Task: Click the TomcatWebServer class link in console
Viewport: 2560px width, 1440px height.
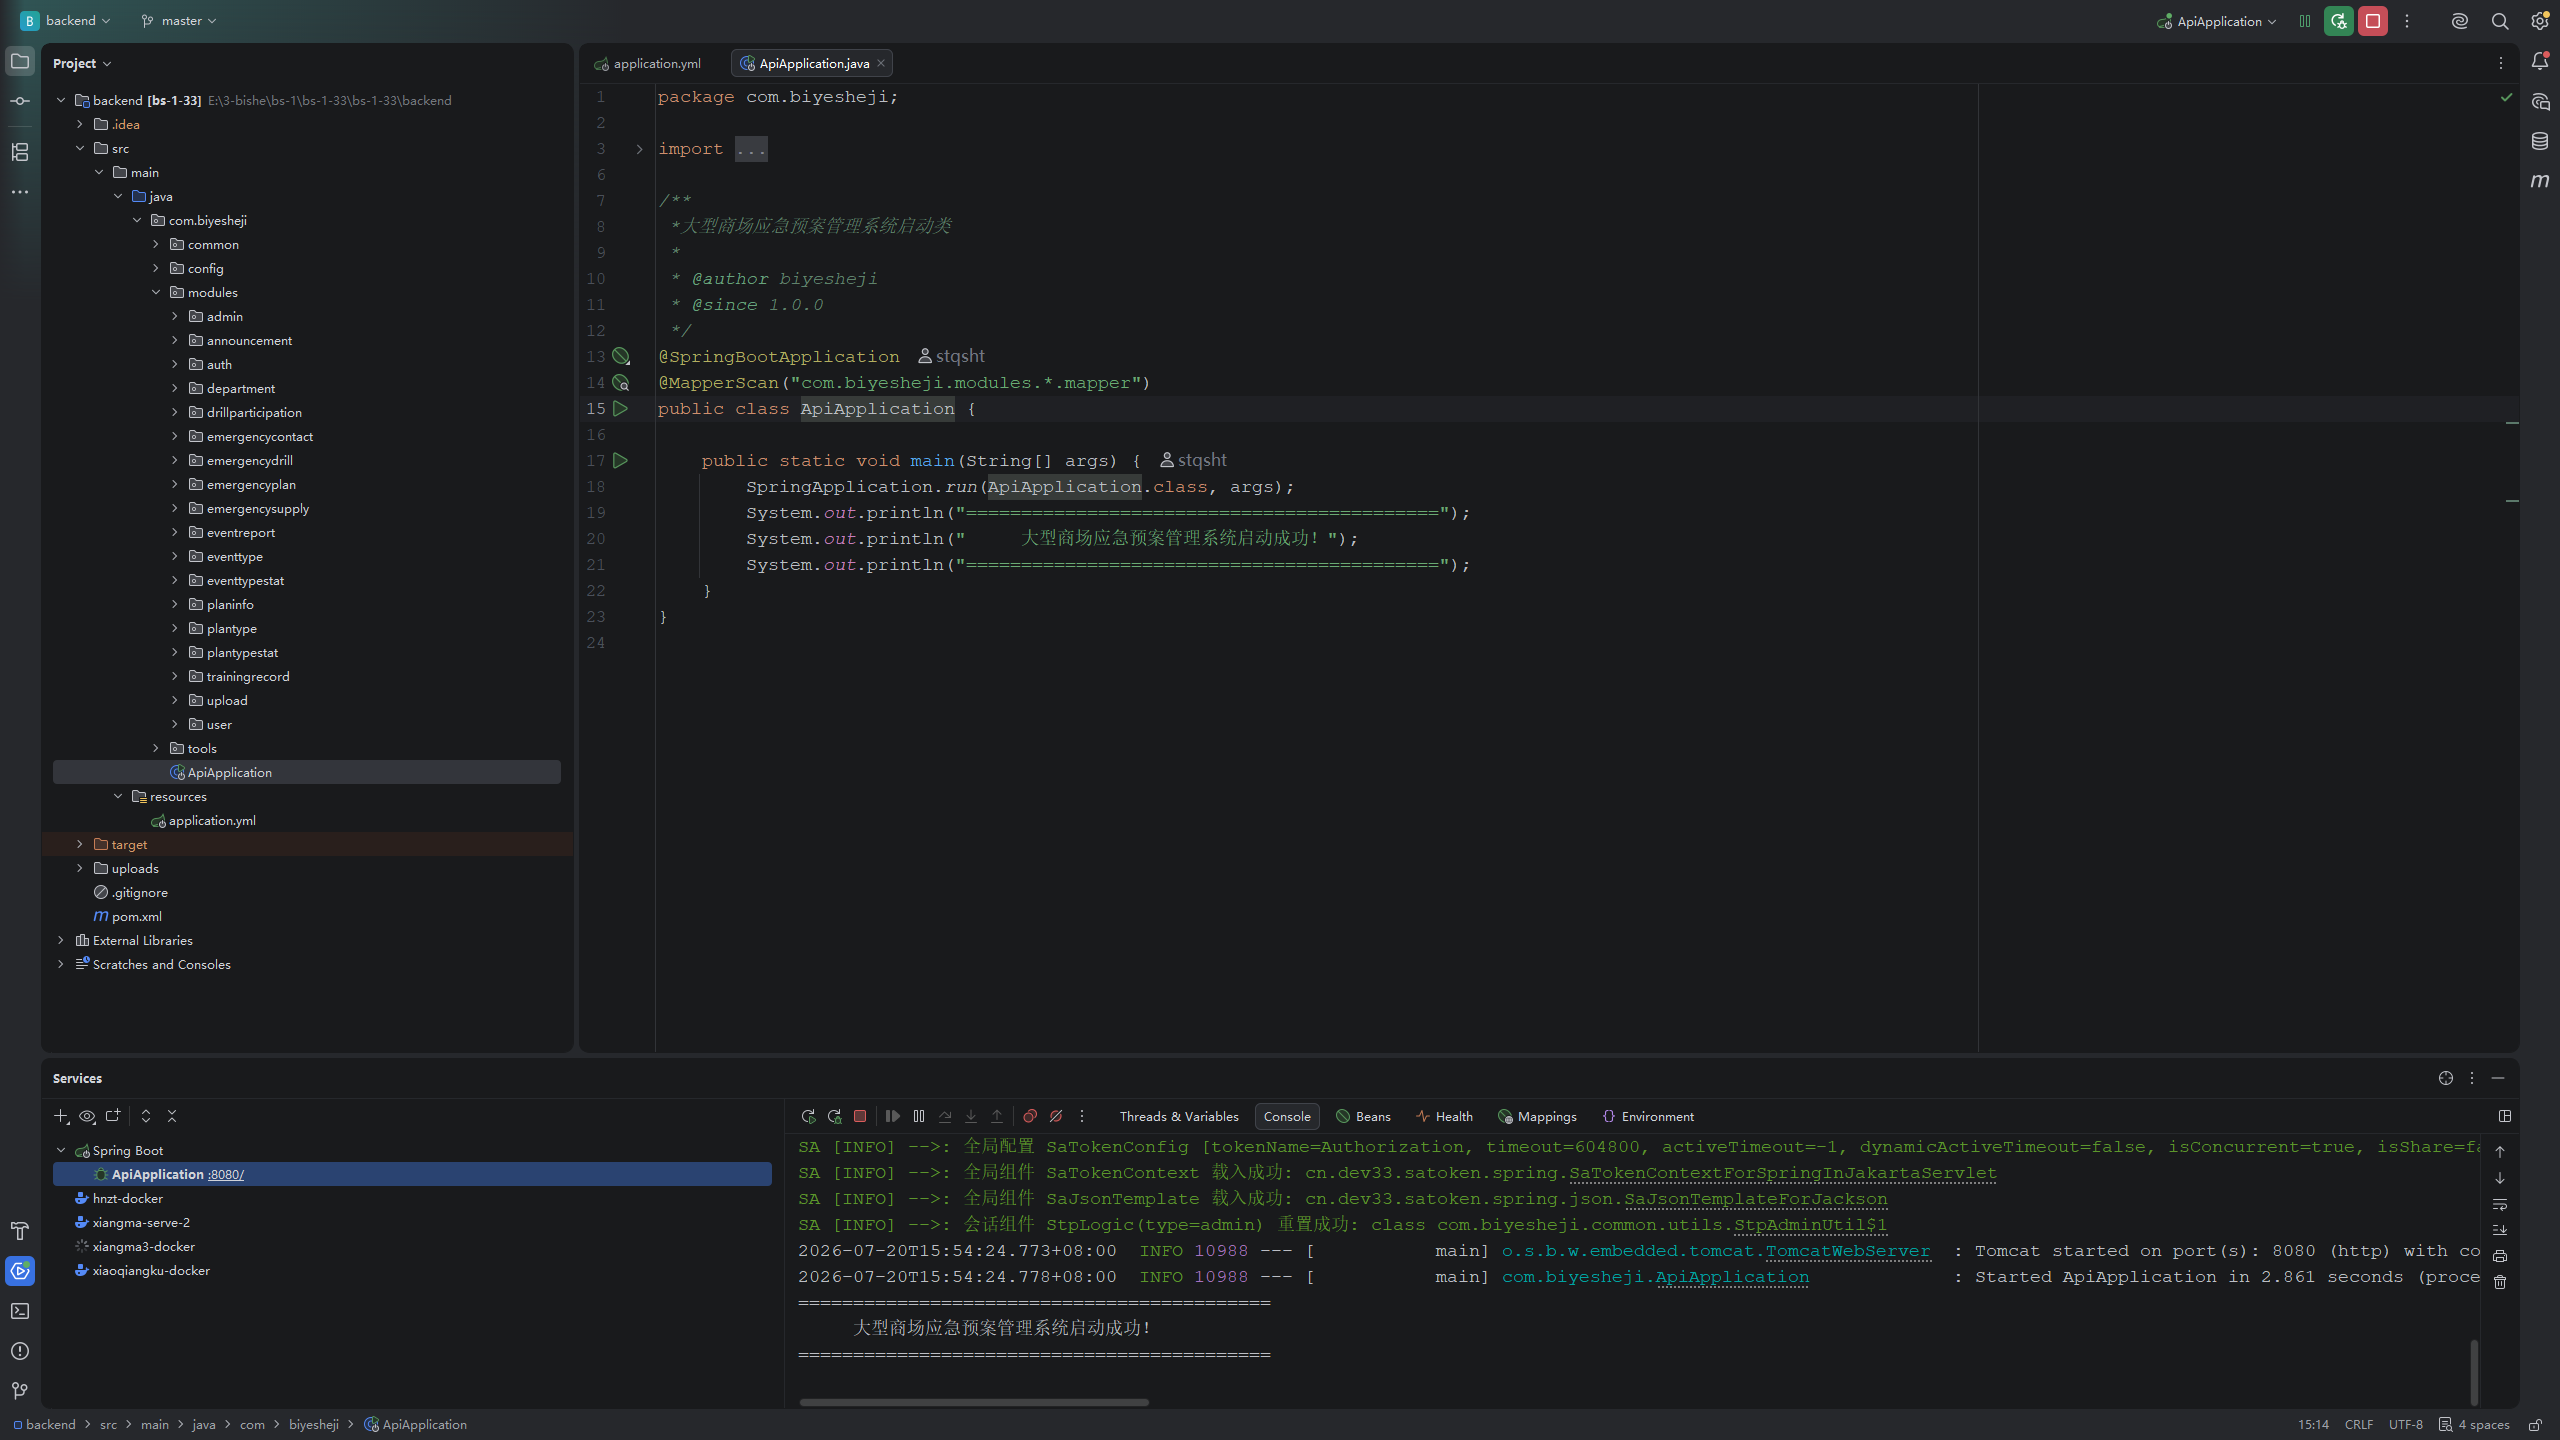Action: (1848, 1251)
